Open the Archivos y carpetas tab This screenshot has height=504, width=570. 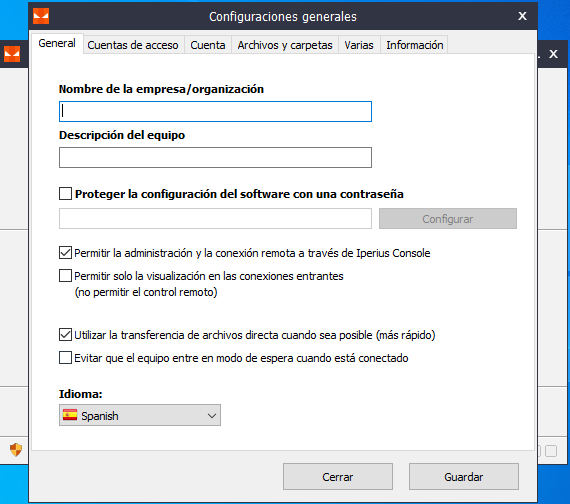[x=285, y=45]
